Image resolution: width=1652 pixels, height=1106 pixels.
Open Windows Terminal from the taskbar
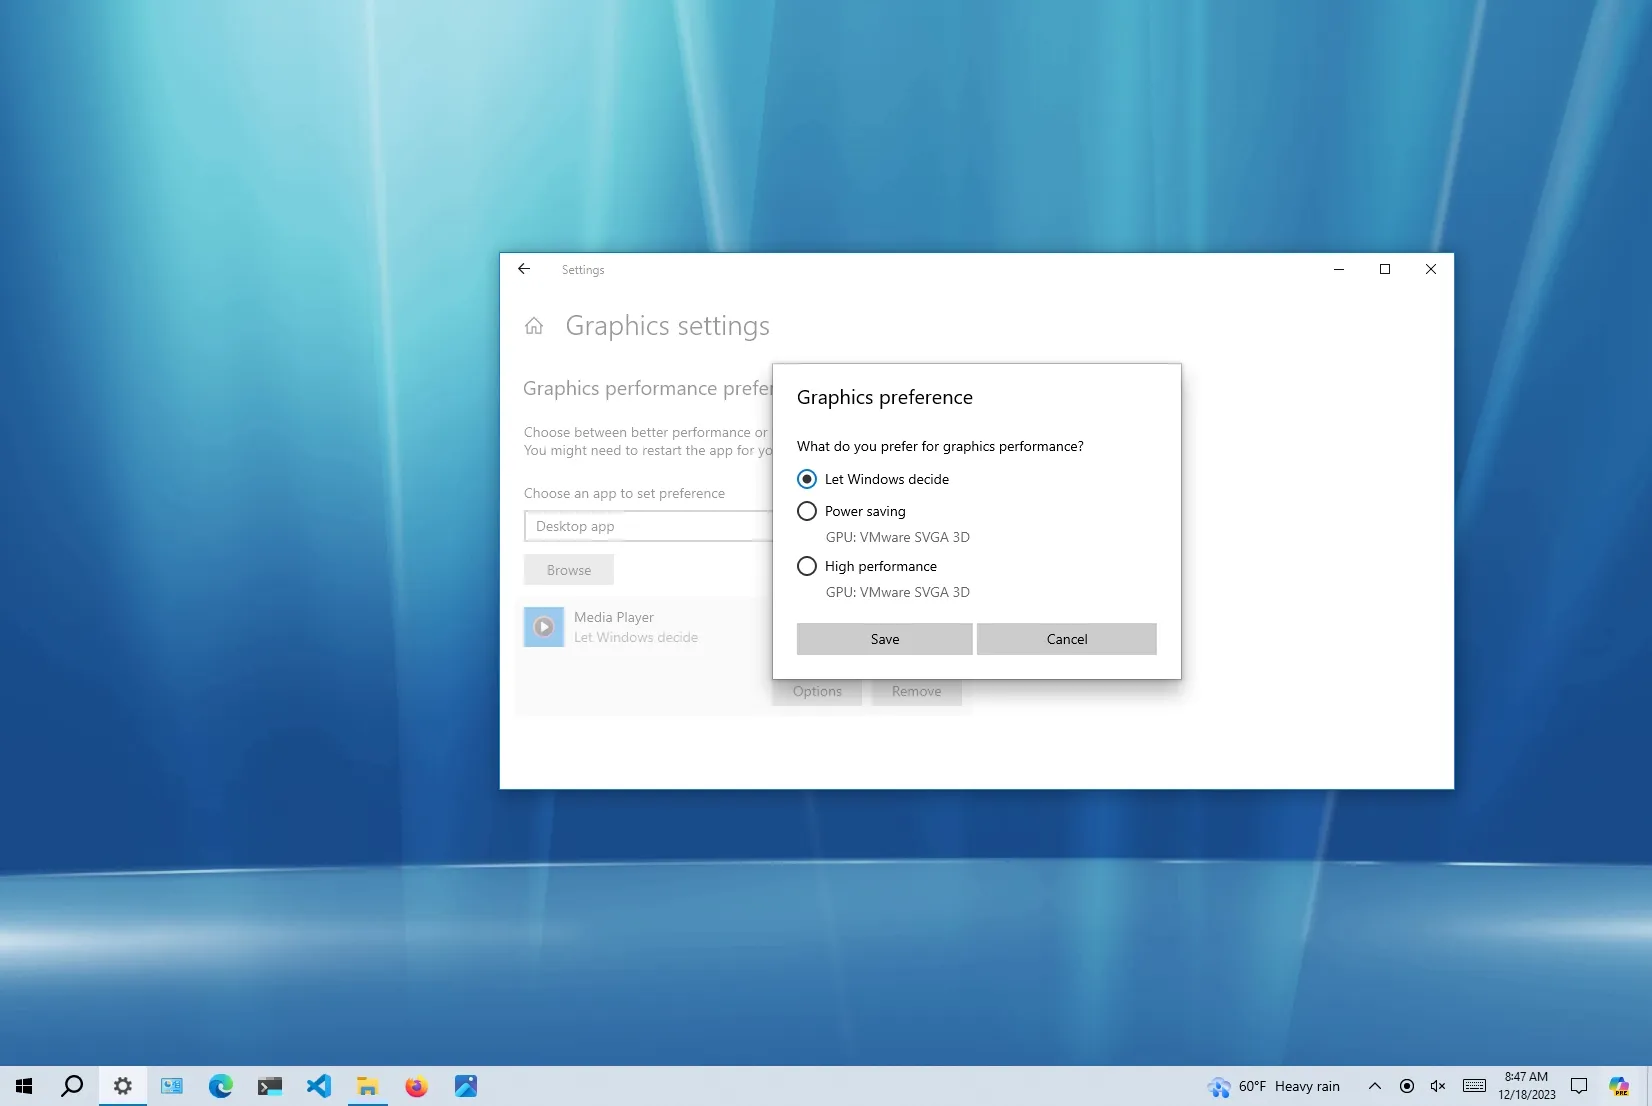point(269,1086)
